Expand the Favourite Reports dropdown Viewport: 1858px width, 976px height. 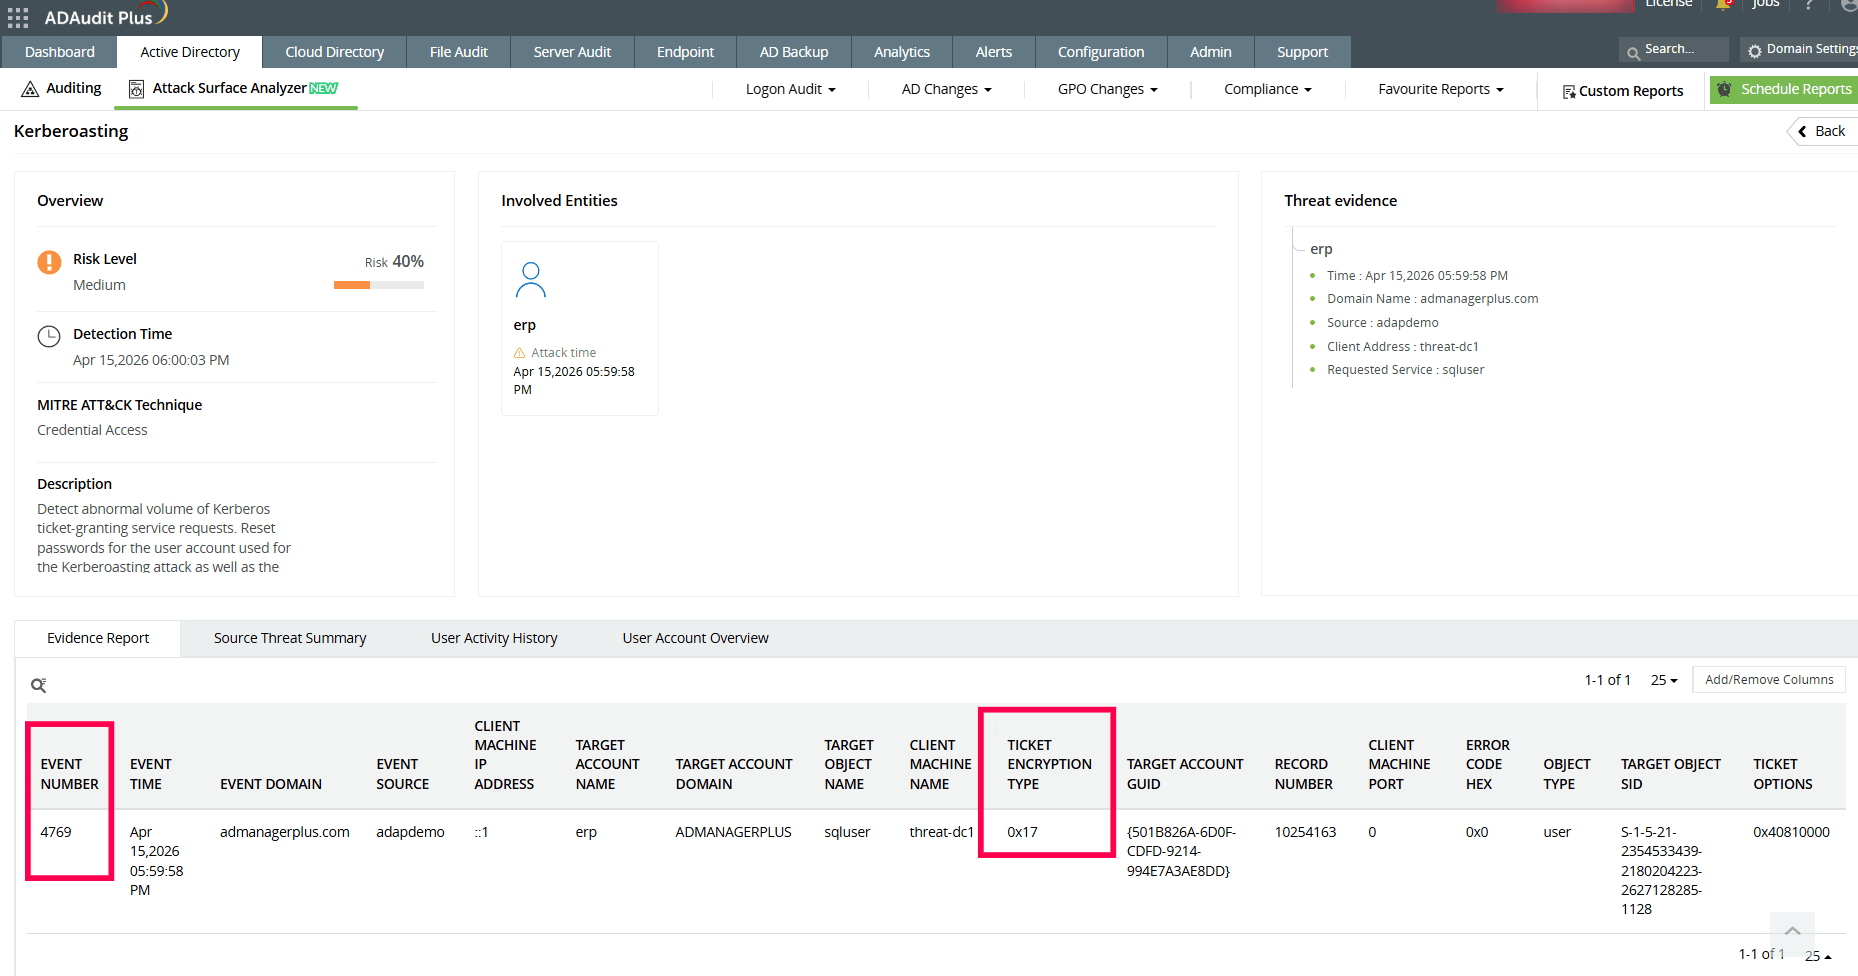(x=1440, y=89)
